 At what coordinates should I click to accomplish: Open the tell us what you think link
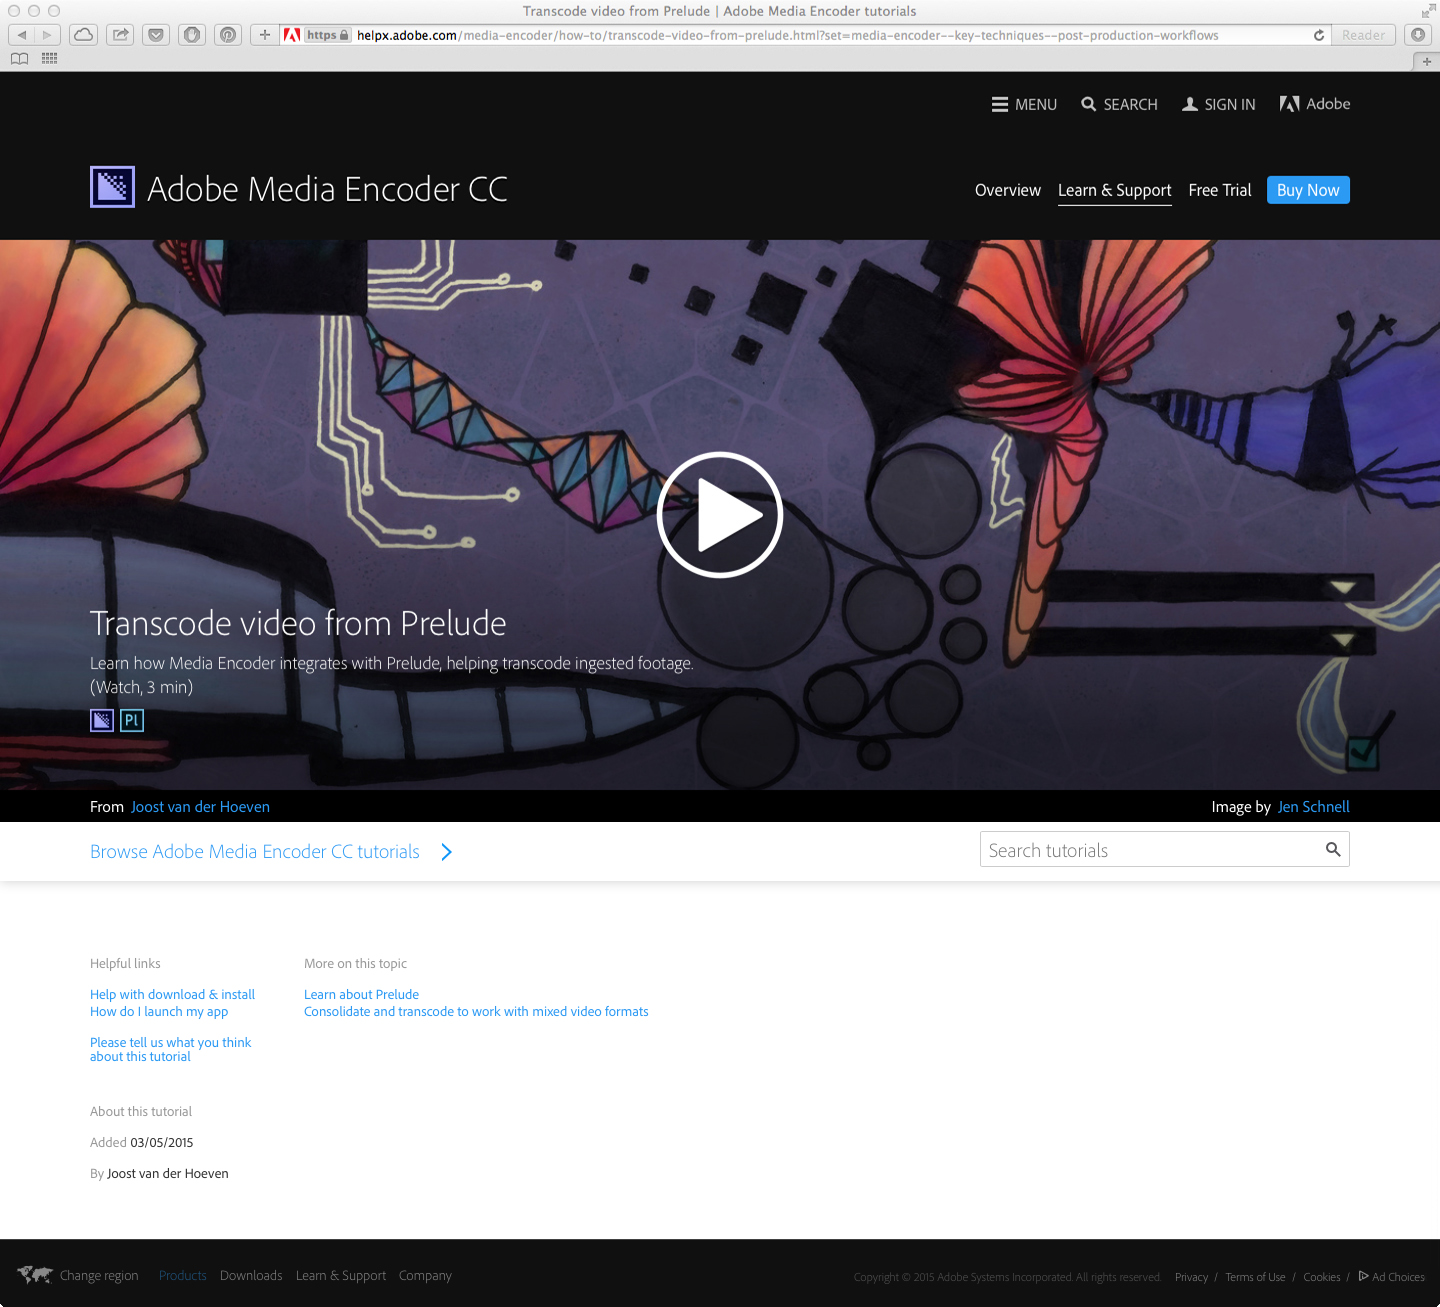(170, 1049)
